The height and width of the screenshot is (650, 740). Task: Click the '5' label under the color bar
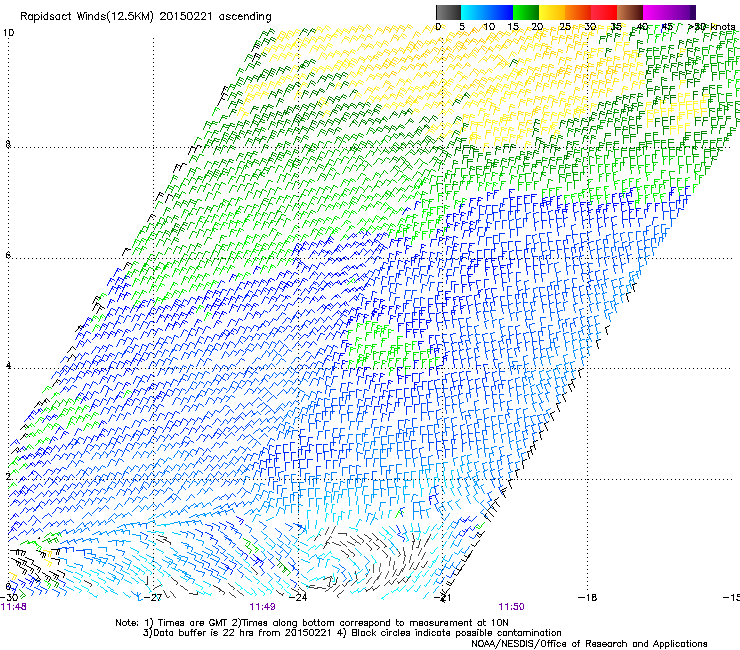(462, 26)
